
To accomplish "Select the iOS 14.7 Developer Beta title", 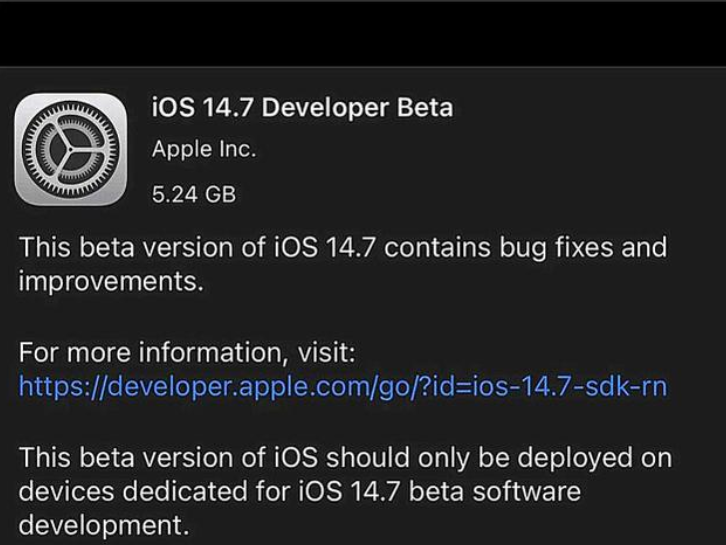I will point(301,107).
